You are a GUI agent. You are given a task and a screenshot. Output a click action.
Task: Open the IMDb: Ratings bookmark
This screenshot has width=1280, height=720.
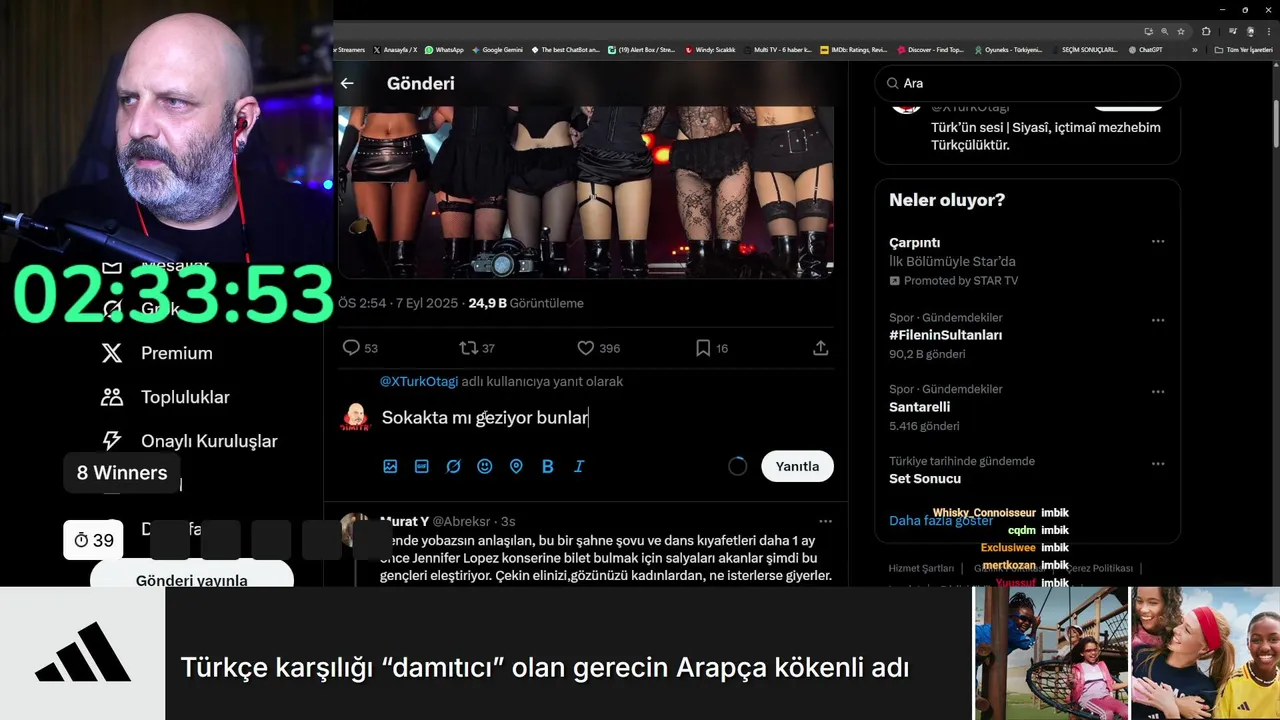pyautogui.click(x=853, y=49)
